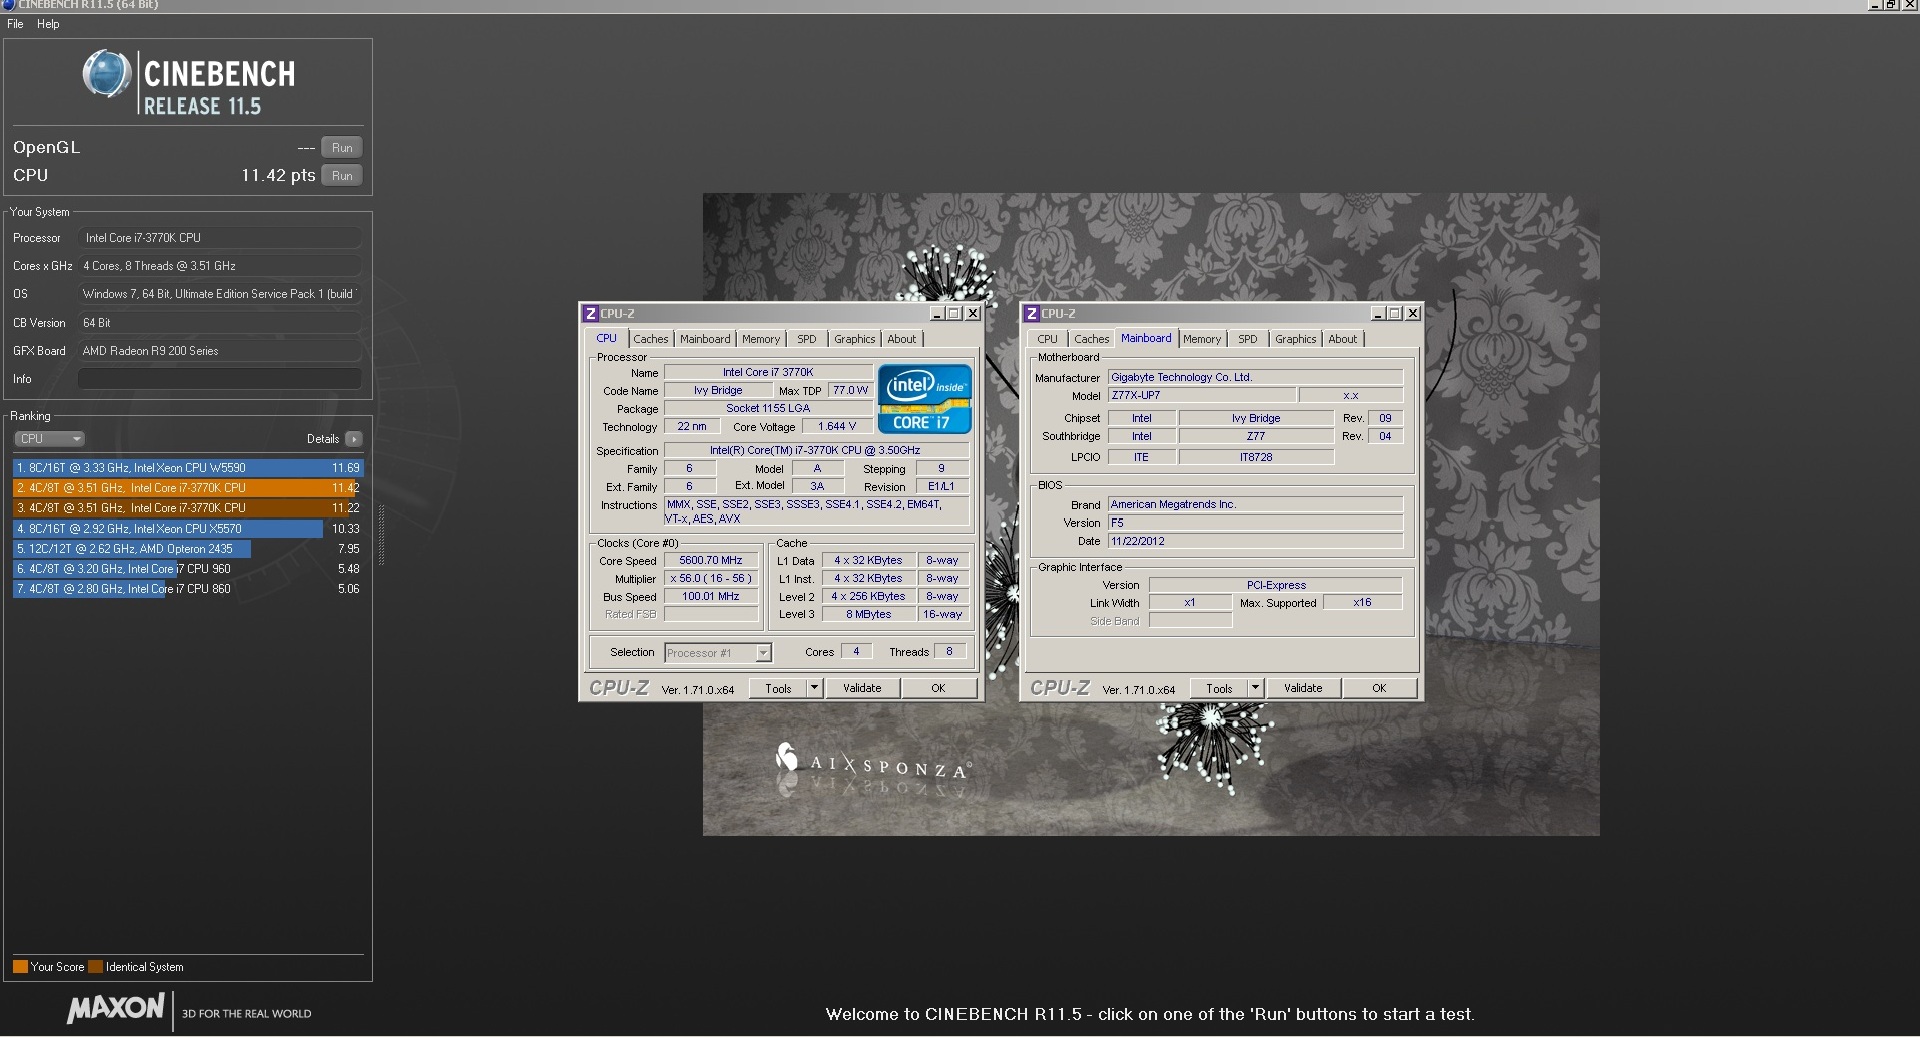
Task: Click OK in right CPU-Z window
Action: tap(1379, 688)
